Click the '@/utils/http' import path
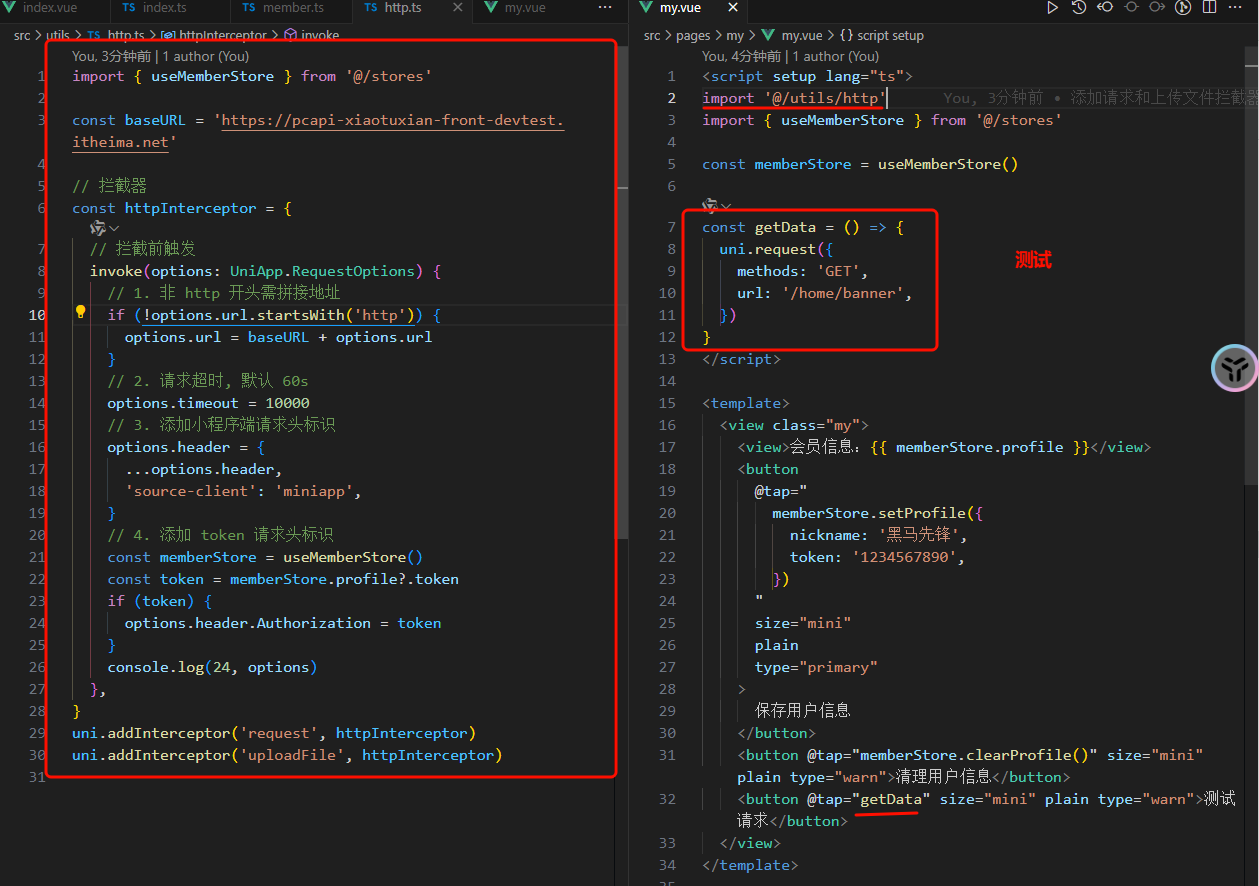This screenshot has width=1259, height=886. click(825, 98)
